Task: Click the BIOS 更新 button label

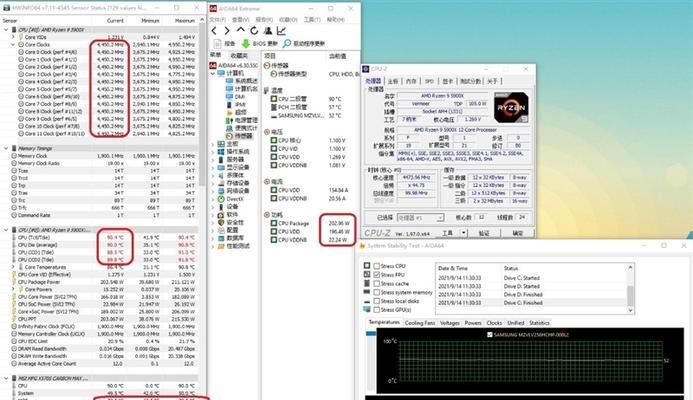Action: click(x=265, y=43)
